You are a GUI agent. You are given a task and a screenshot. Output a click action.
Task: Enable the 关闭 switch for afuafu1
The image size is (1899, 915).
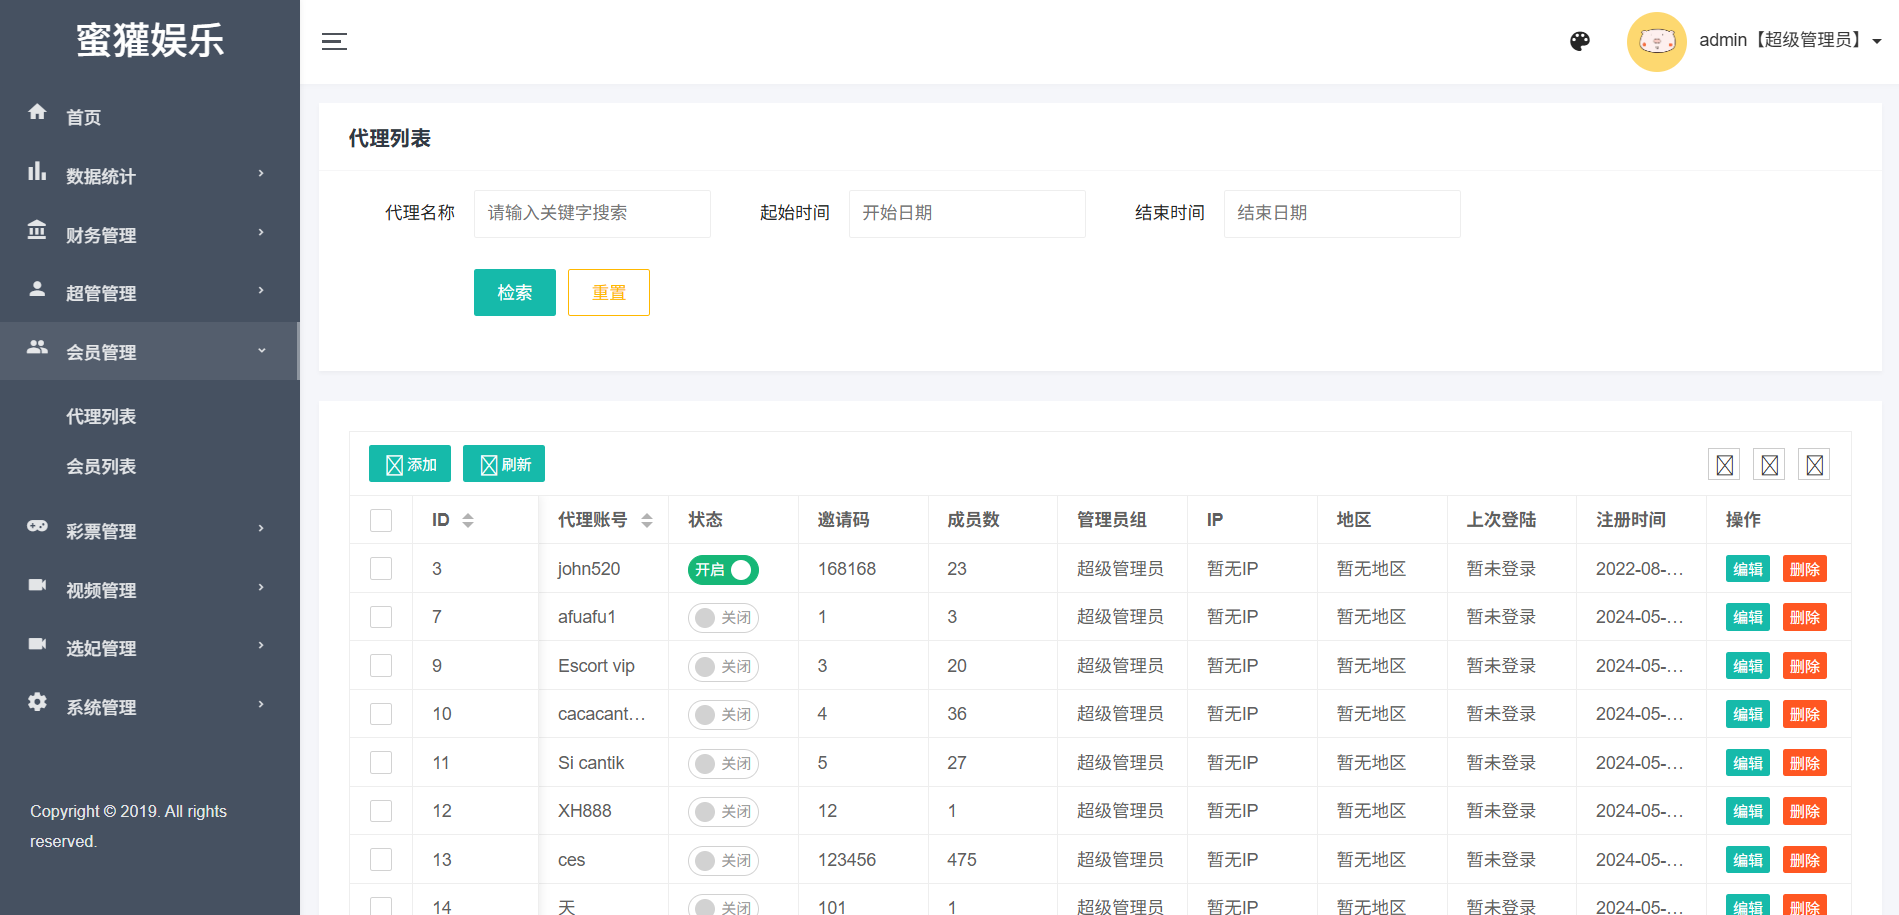coord(723,618)
